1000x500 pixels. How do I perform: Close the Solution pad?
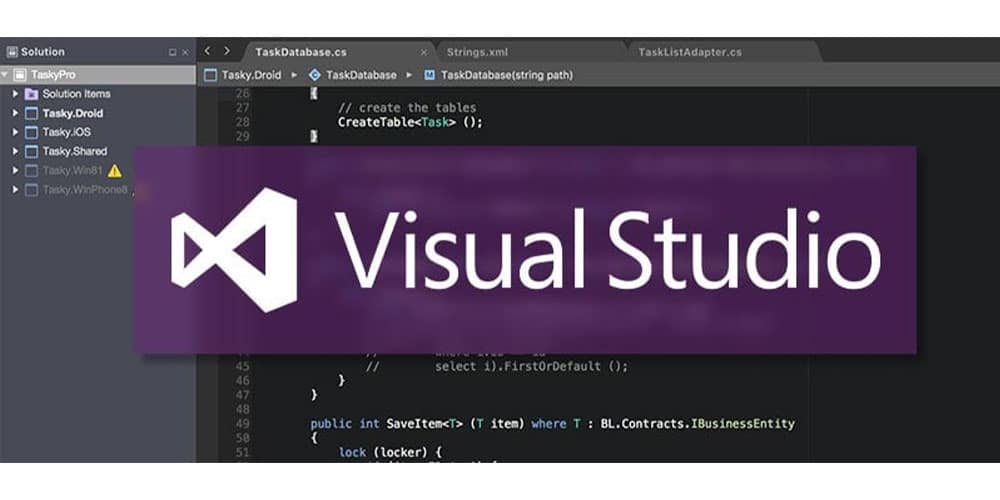(186, 52)
